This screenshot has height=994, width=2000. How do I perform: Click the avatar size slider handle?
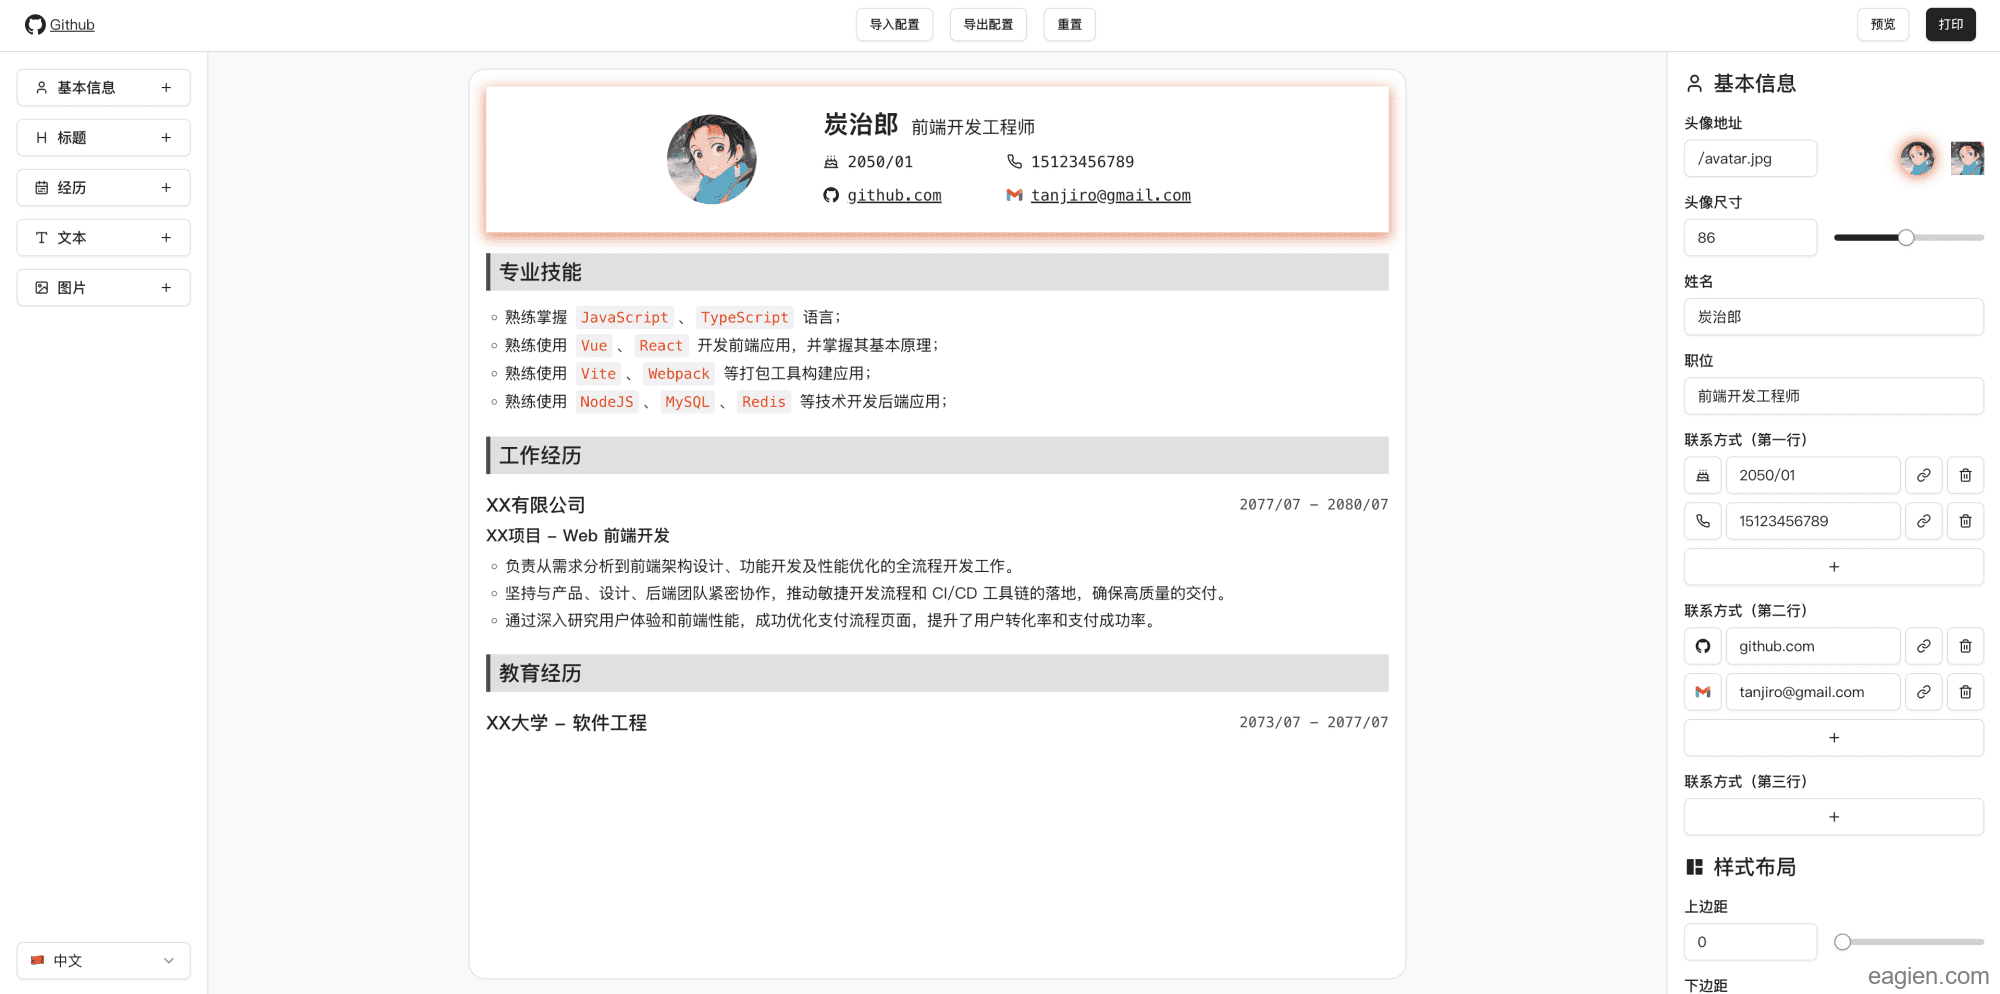[1906, 238]
